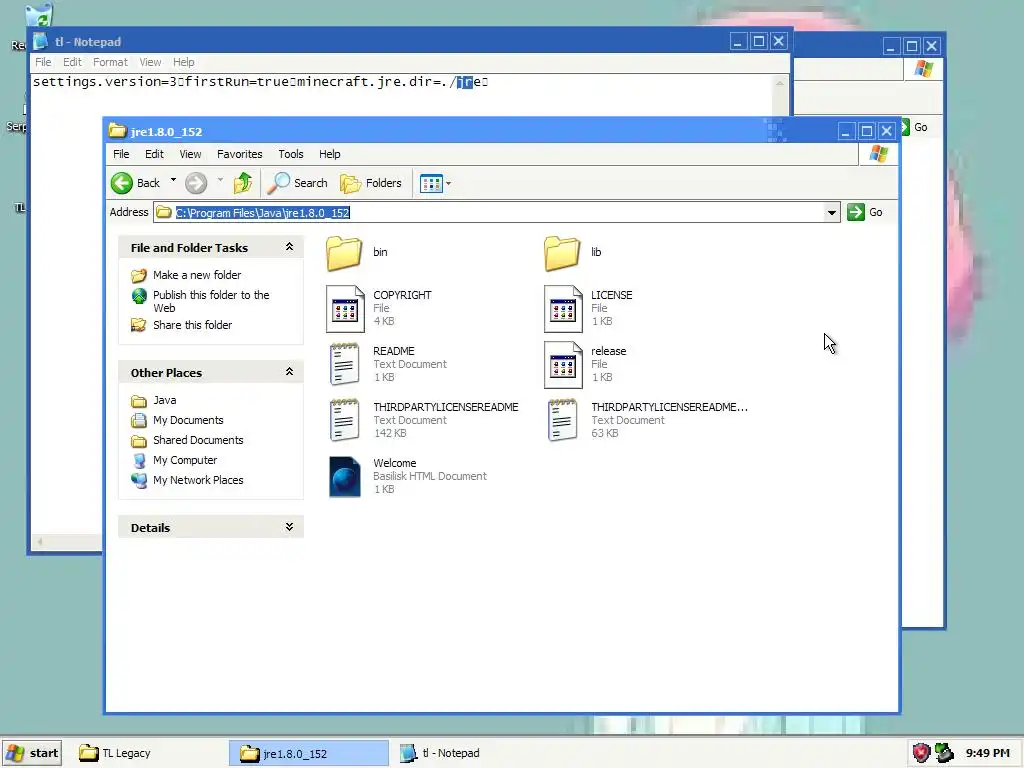Click the Back arrow icon in Explorer toolbar
1024x768 pixels.
tap(121, 183)
